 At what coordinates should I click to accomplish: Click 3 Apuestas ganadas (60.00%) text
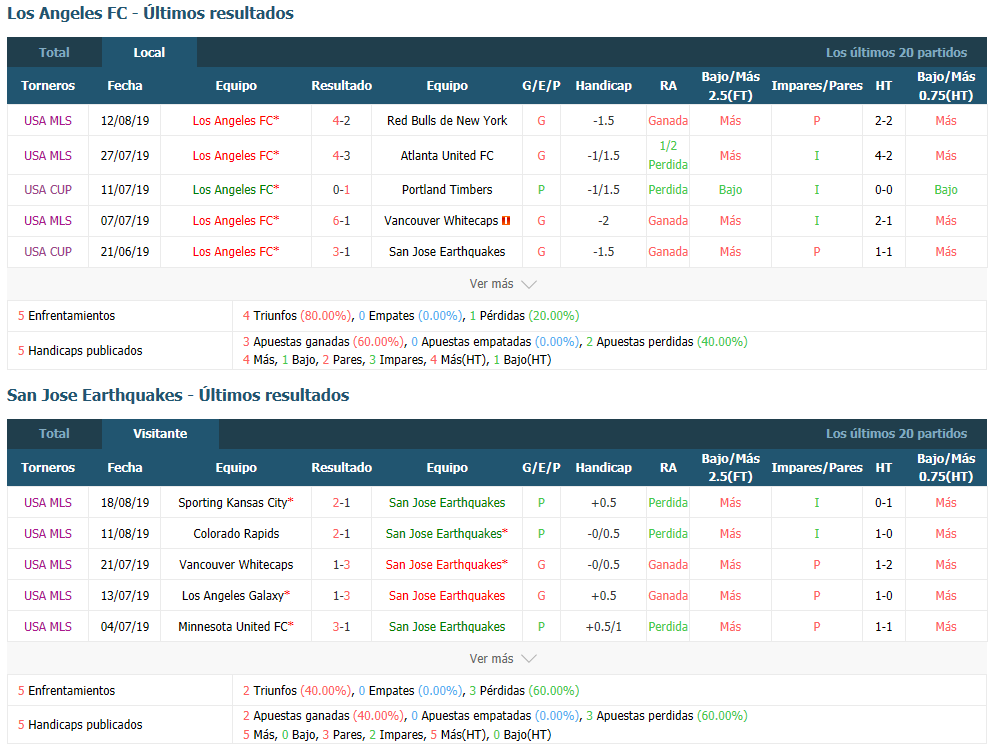coord(323,341)
